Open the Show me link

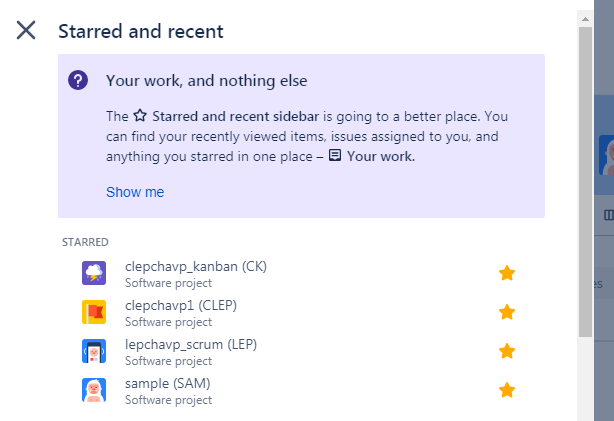pyautogui.click(x=135, y=192)
